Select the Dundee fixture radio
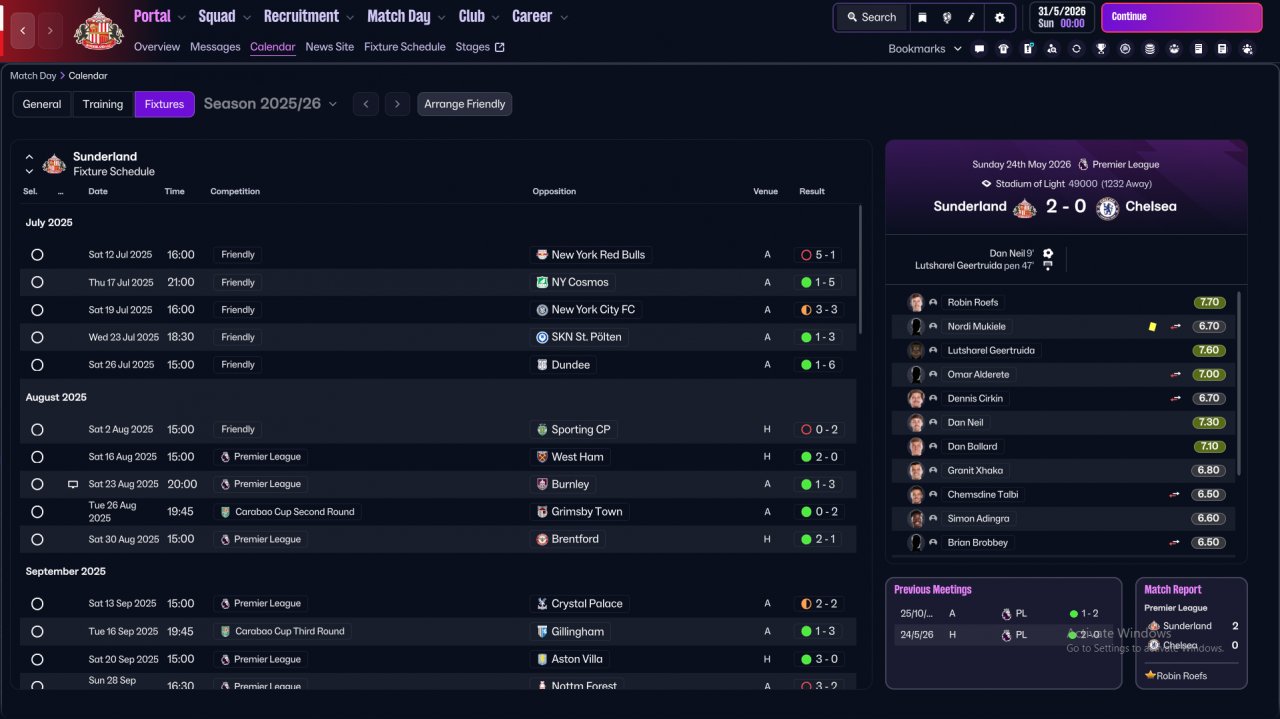 [x=37, y=365]
